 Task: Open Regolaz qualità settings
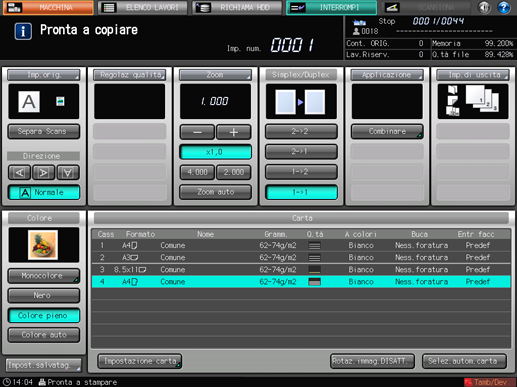[x=130, y=75]
